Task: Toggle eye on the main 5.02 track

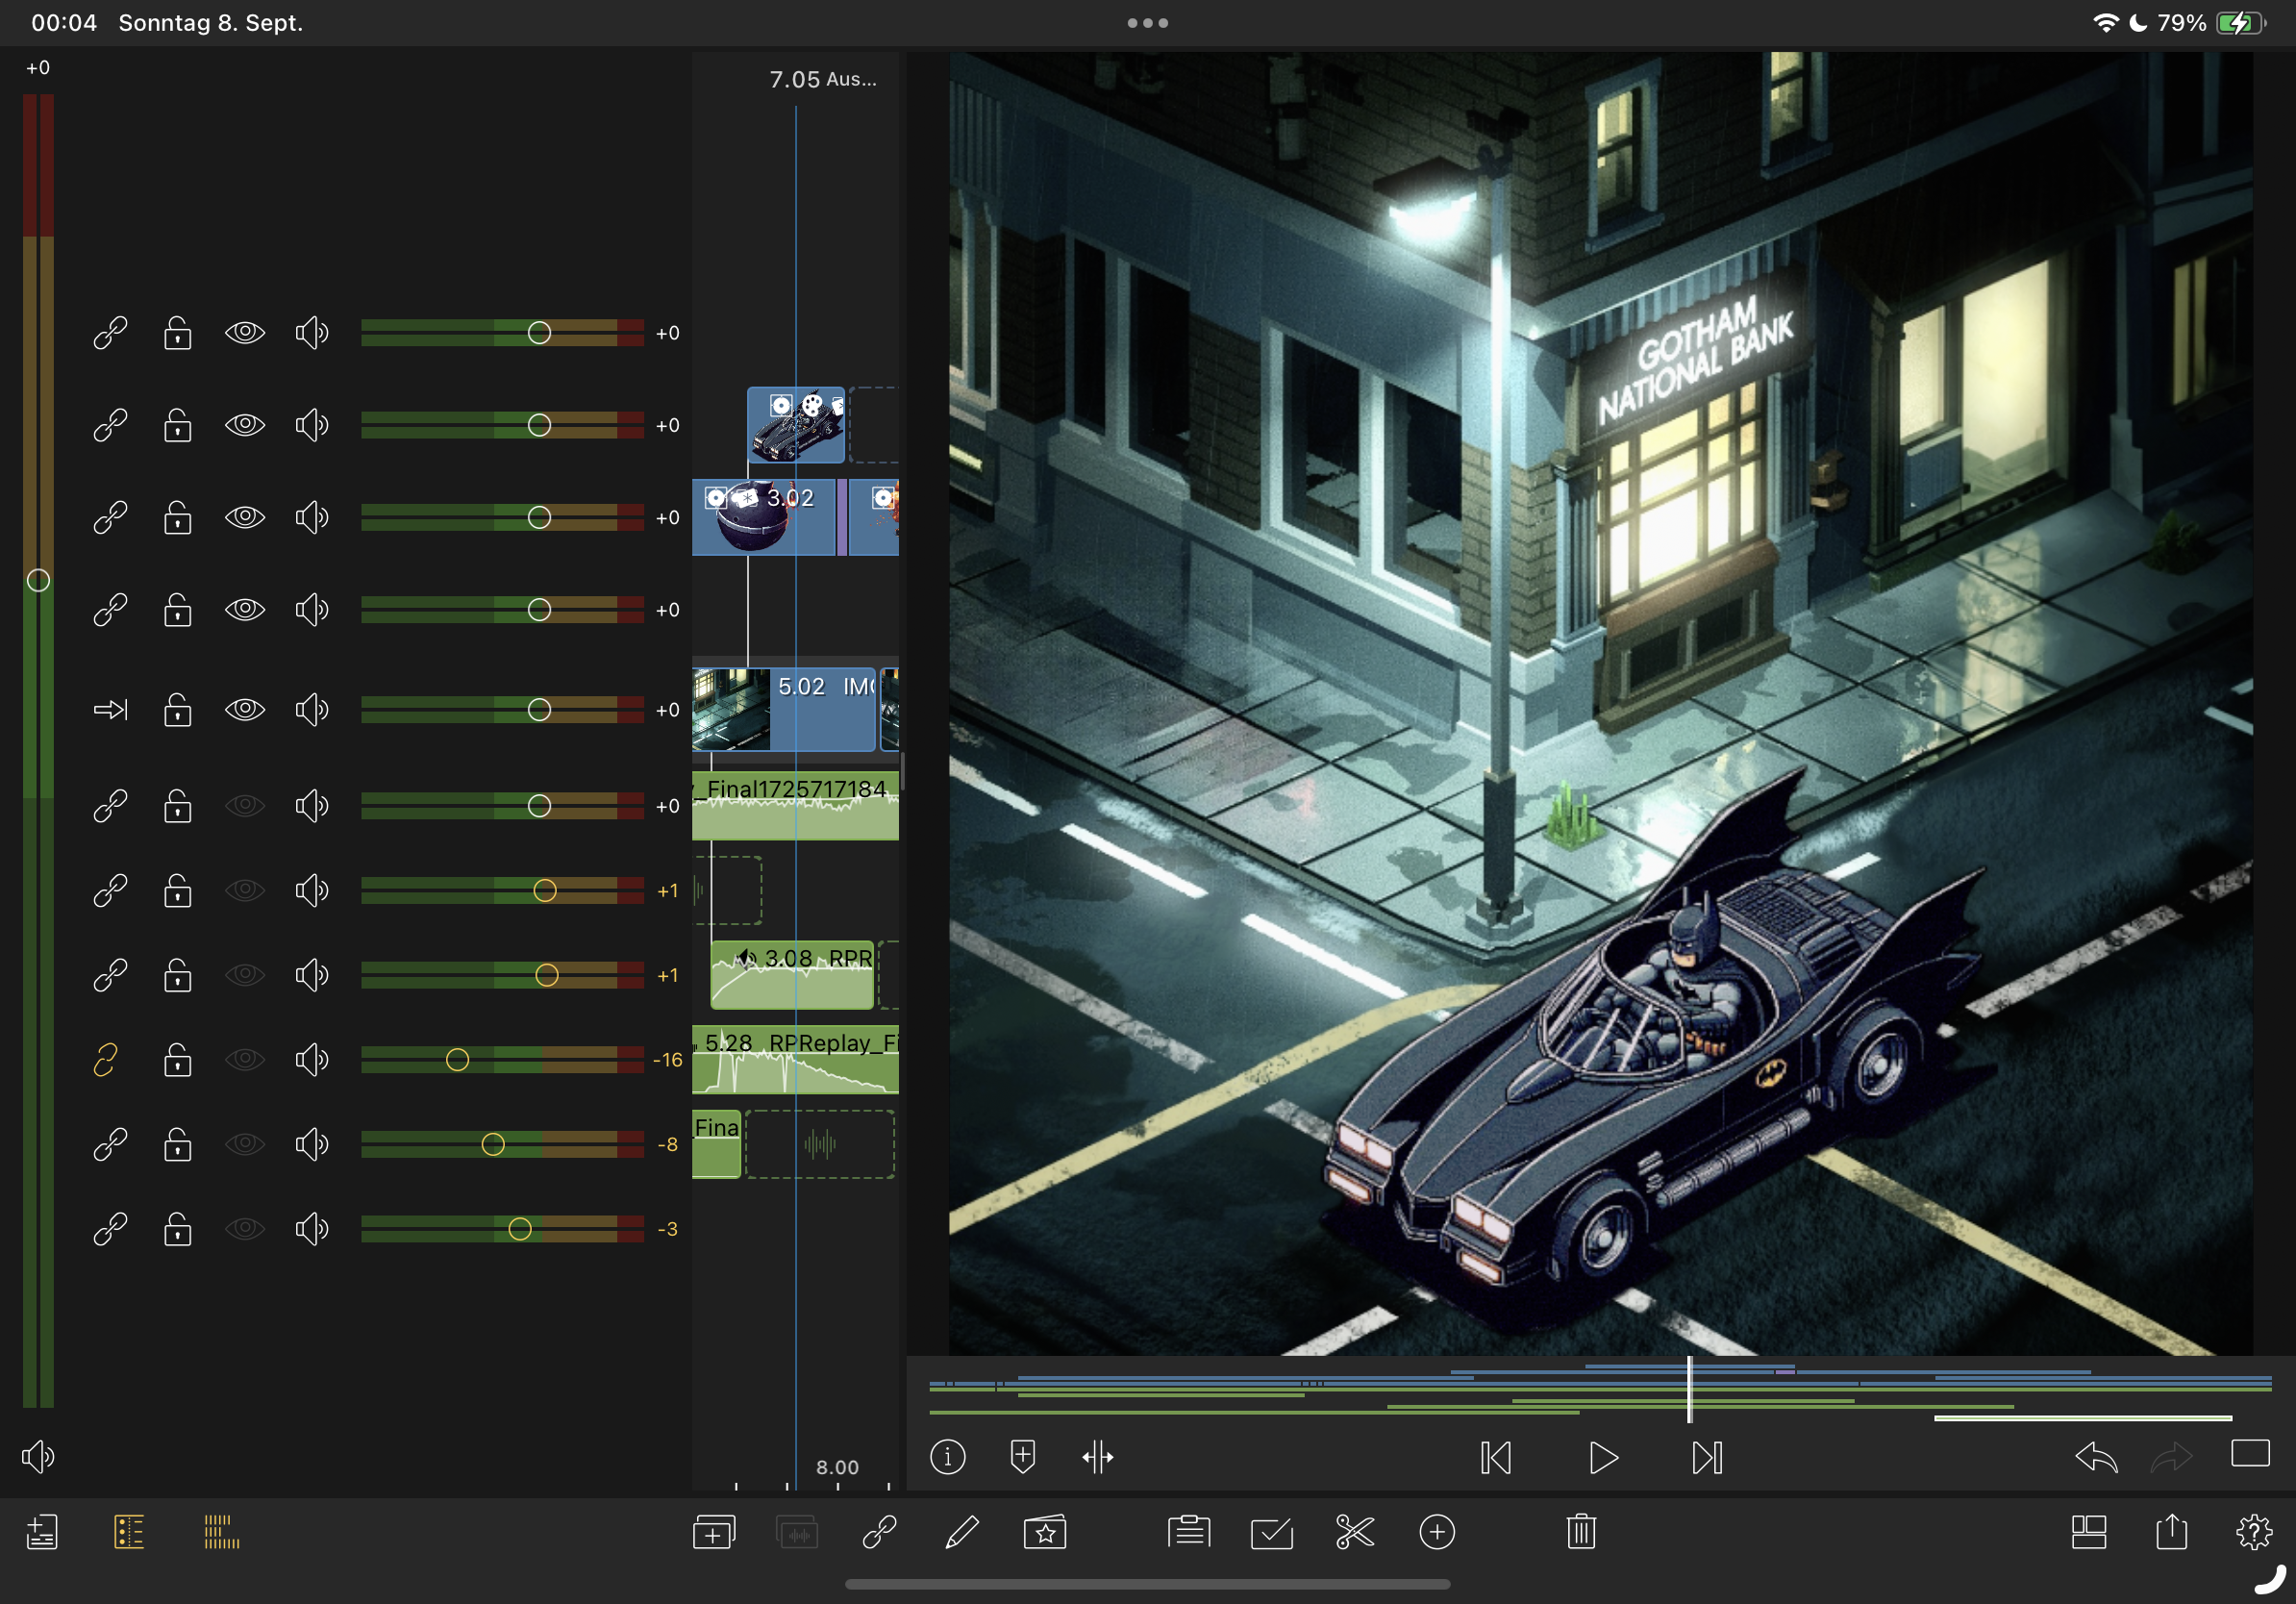Action: click(245, 710)
